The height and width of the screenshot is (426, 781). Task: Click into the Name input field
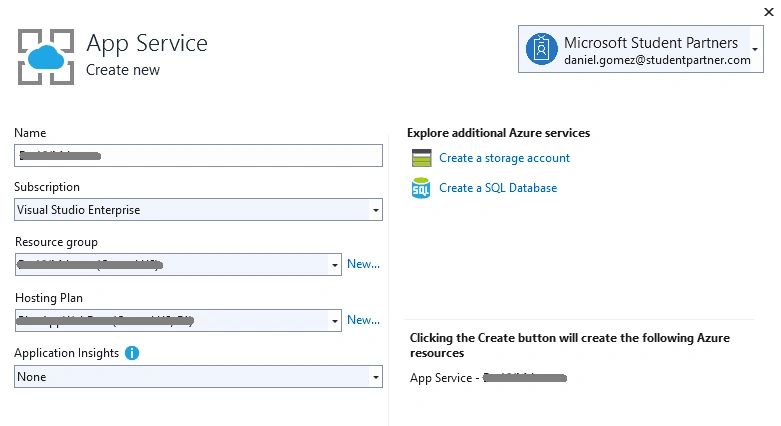click(198, 155)
